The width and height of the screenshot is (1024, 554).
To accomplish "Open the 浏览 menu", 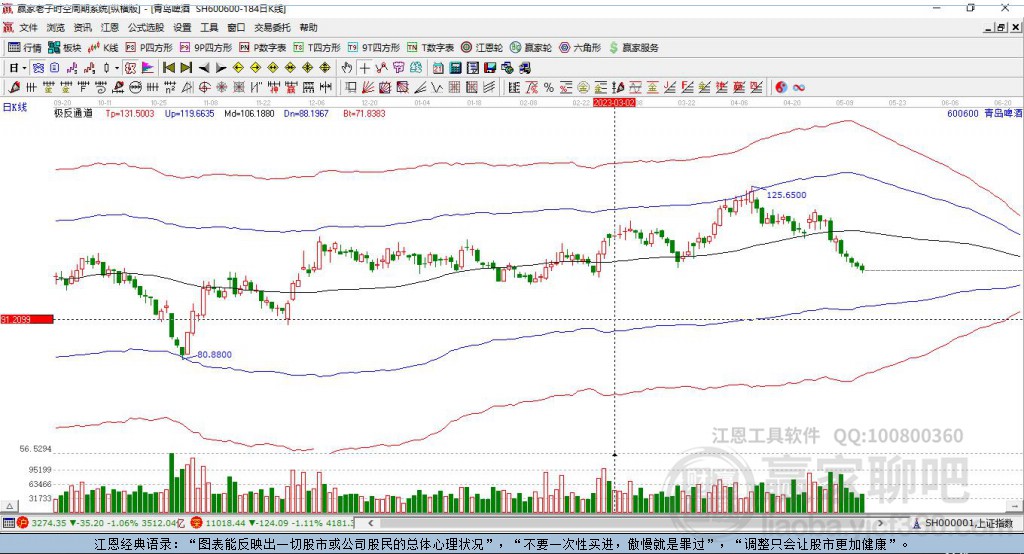I will coord(56,27).
